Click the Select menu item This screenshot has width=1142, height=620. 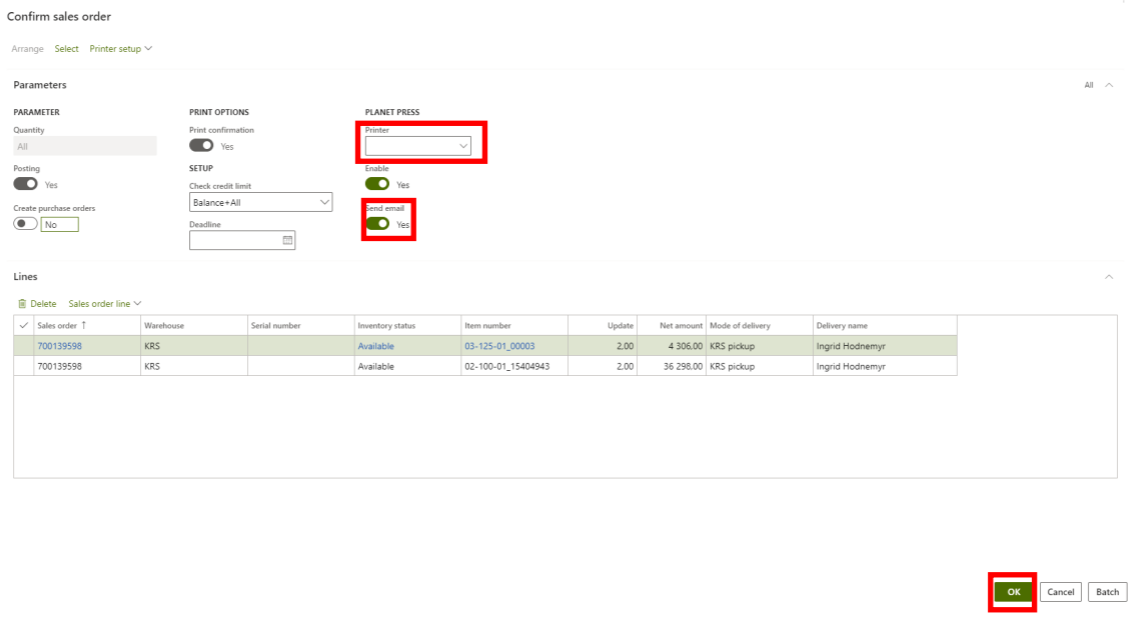pos(66,48)
